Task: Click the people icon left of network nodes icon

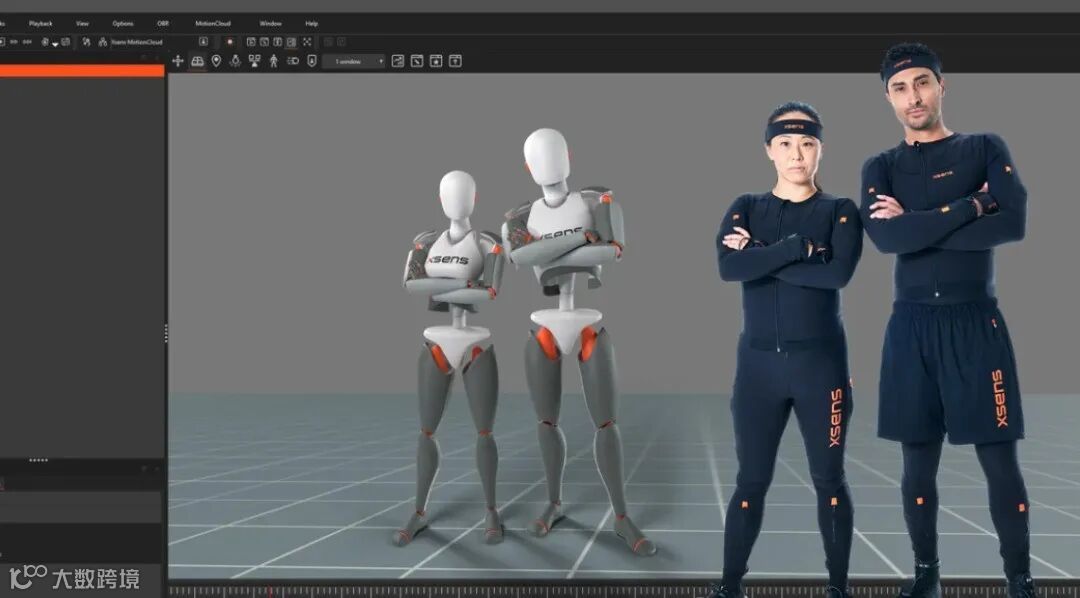Action: 86,42
